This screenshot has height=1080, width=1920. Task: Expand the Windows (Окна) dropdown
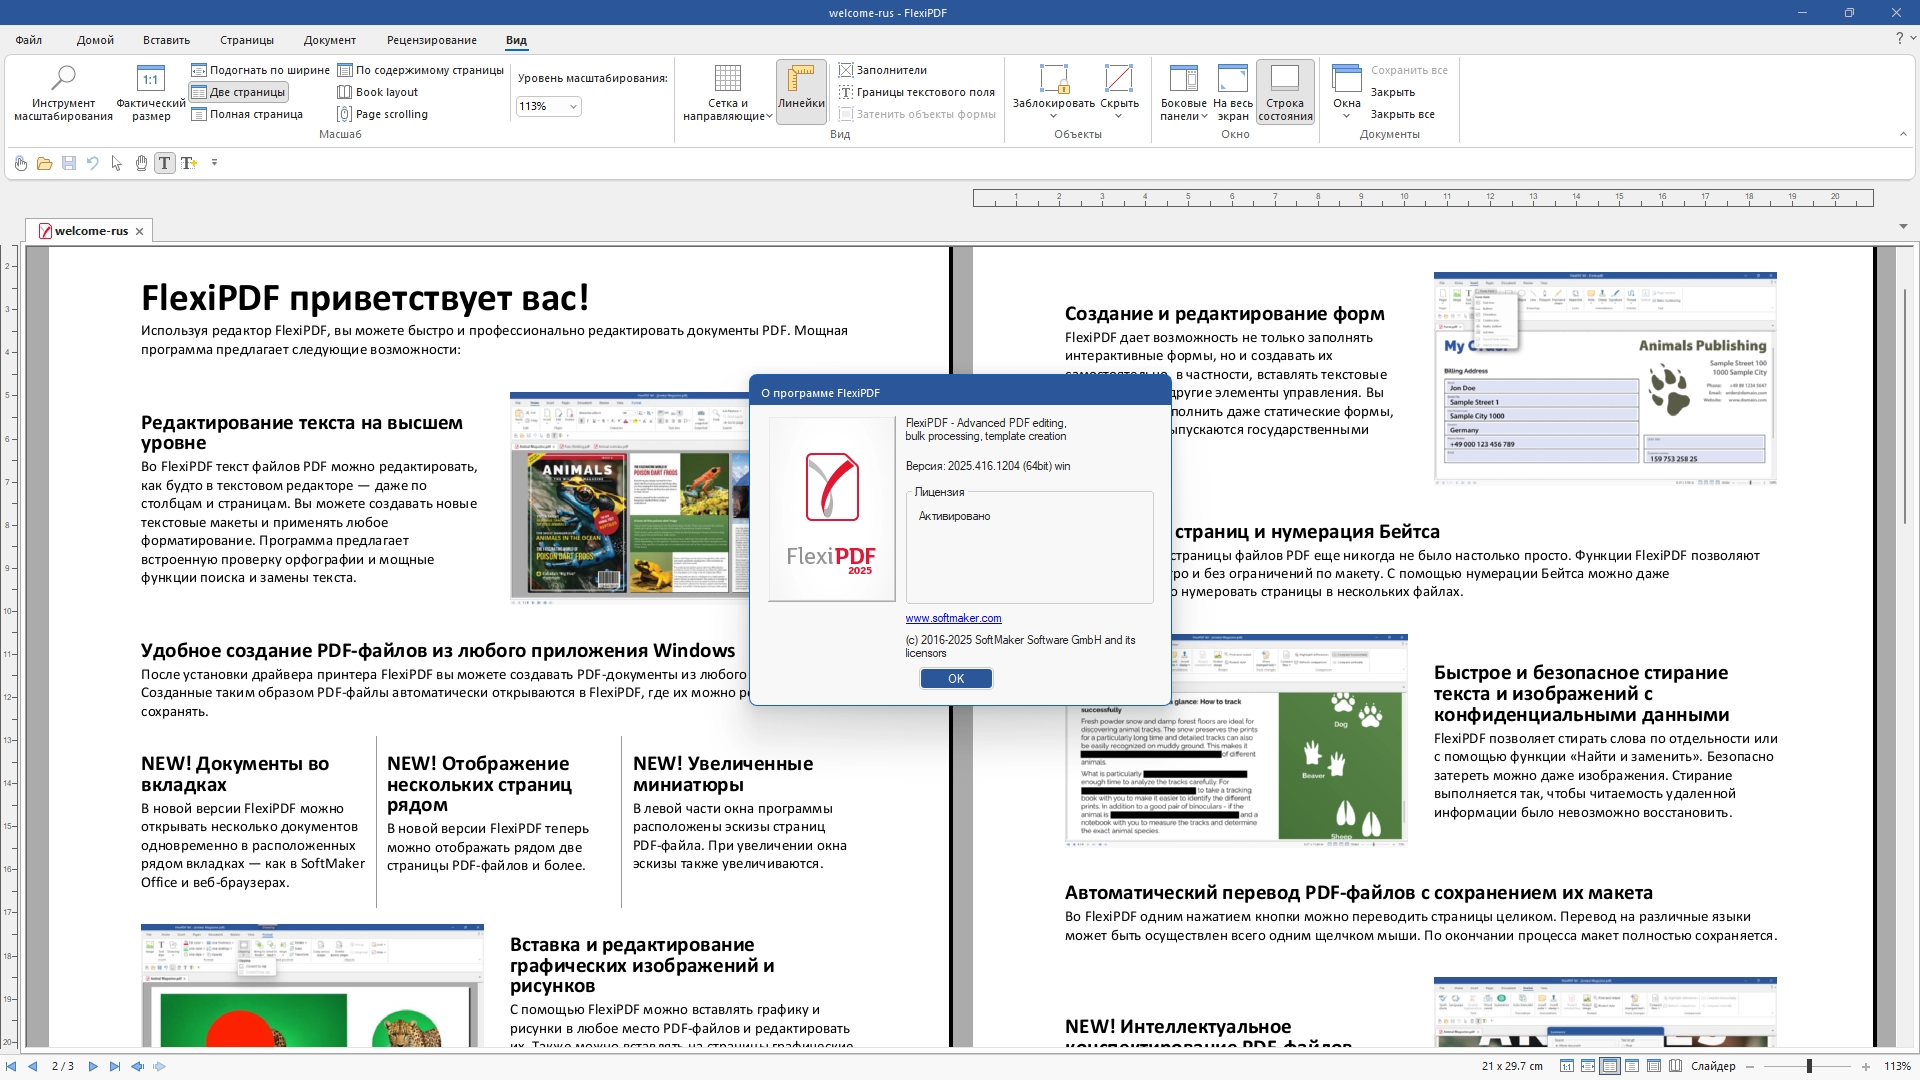coord(1346,92)
